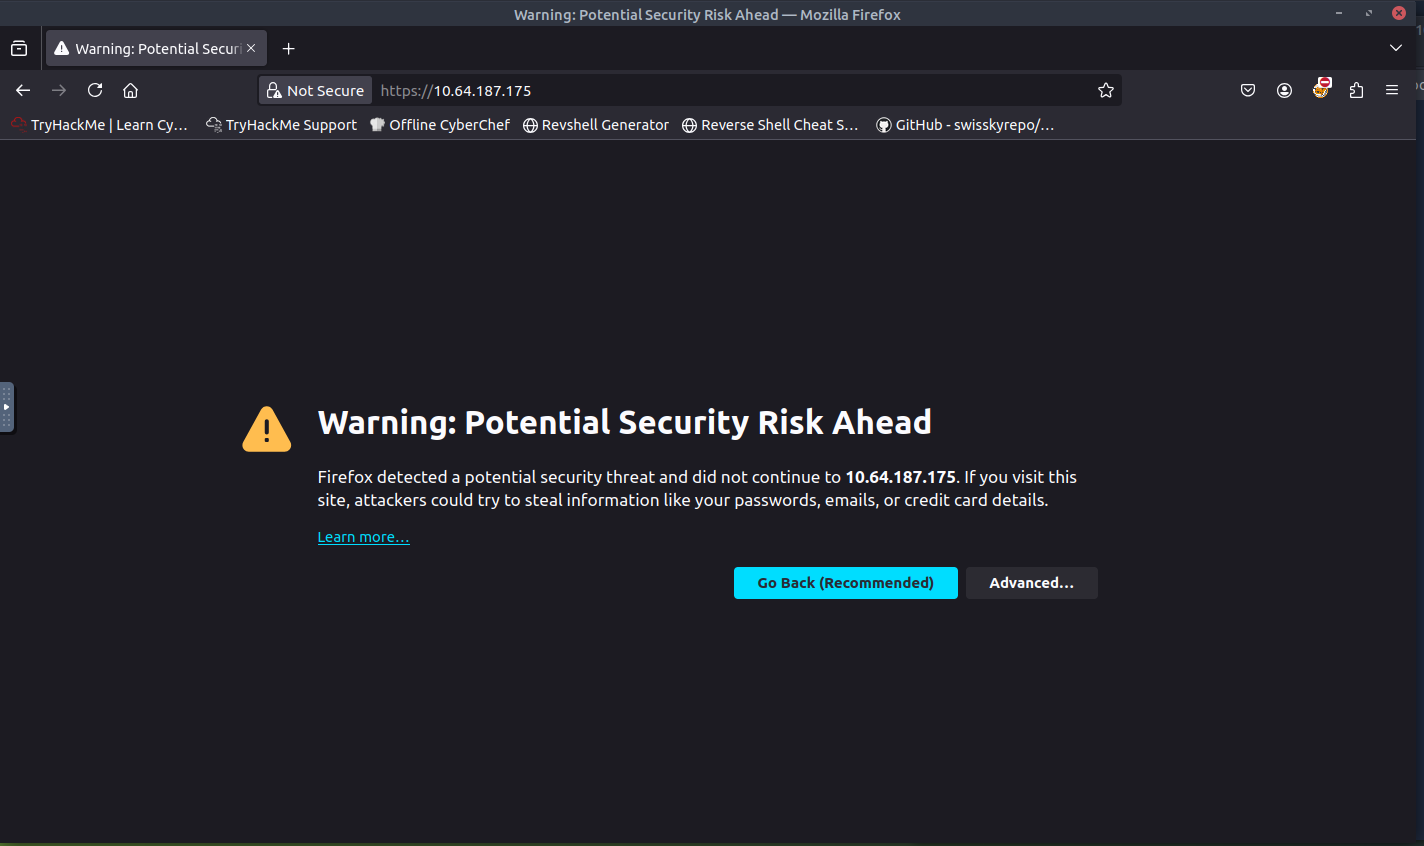Click the back arrow navigation icon
1424x846 pixels.
coord(23,90)
